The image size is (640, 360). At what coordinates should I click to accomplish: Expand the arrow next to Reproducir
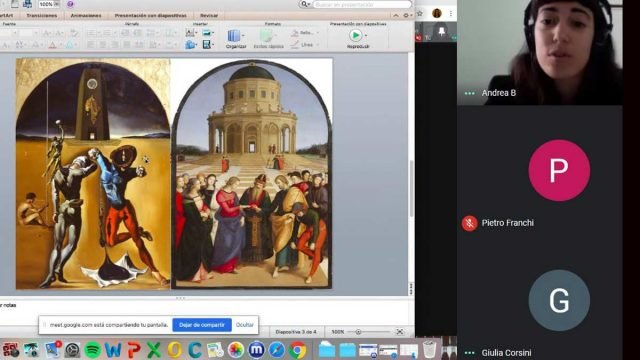(x=366, y=36)
